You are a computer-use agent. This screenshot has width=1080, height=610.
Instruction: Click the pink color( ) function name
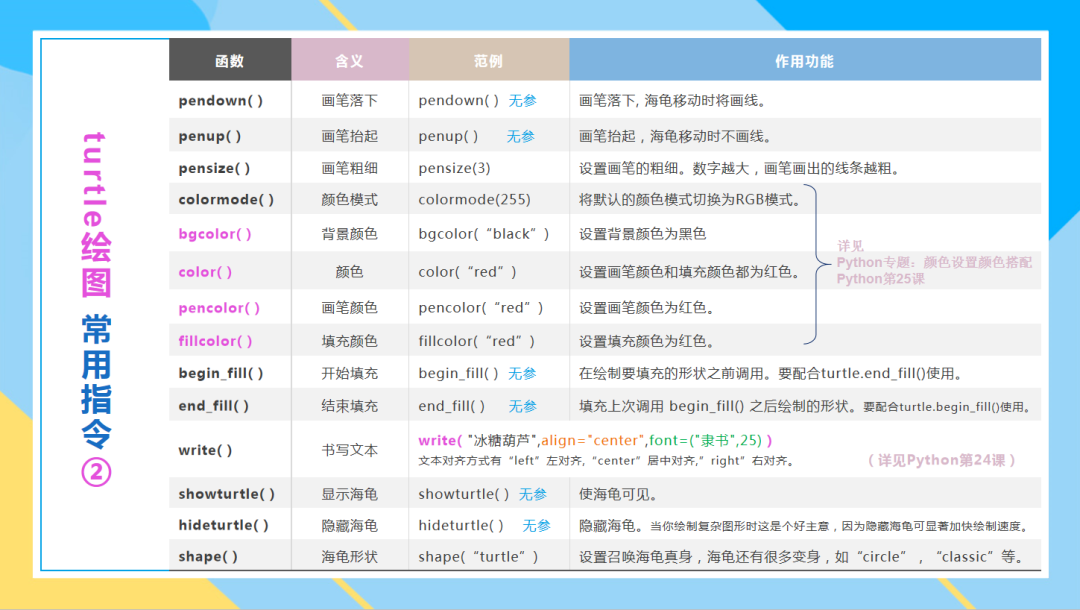[x=205, y=272]
